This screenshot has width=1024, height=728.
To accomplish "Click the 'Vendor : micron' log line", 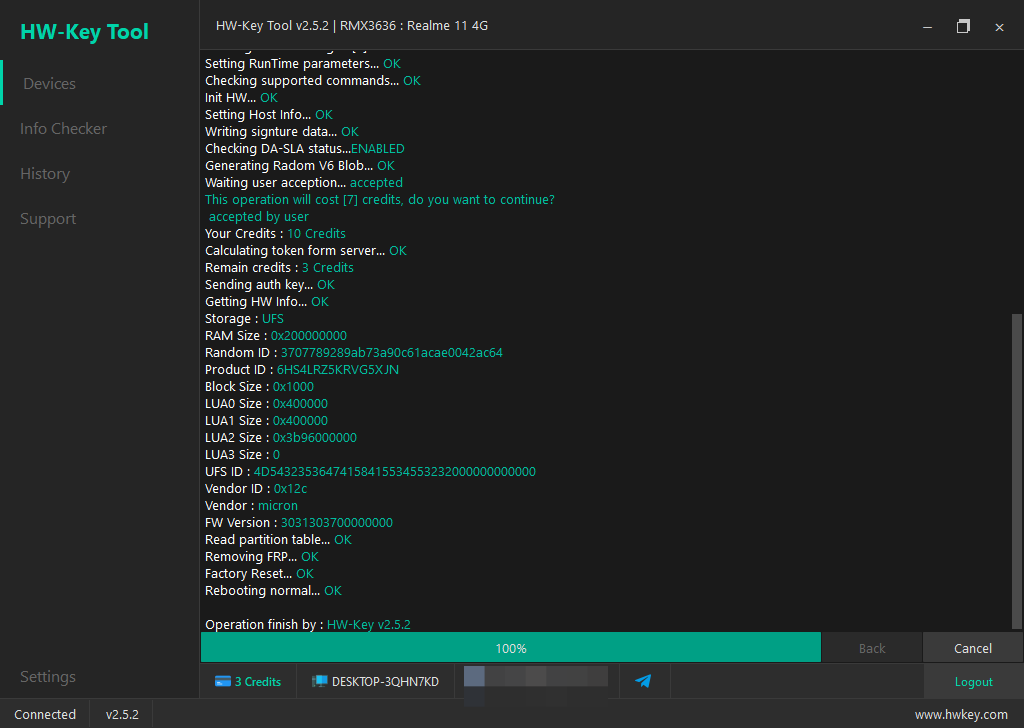I will tap(251, 505).
